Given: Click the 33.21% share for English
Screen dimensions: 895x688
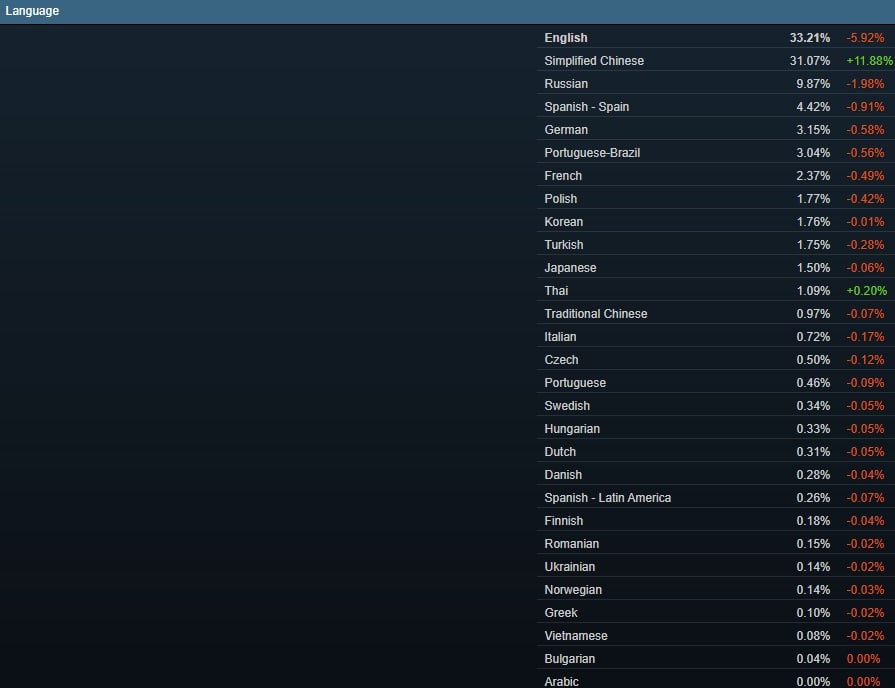Looking at the screenshot, I should coord(809,38).
